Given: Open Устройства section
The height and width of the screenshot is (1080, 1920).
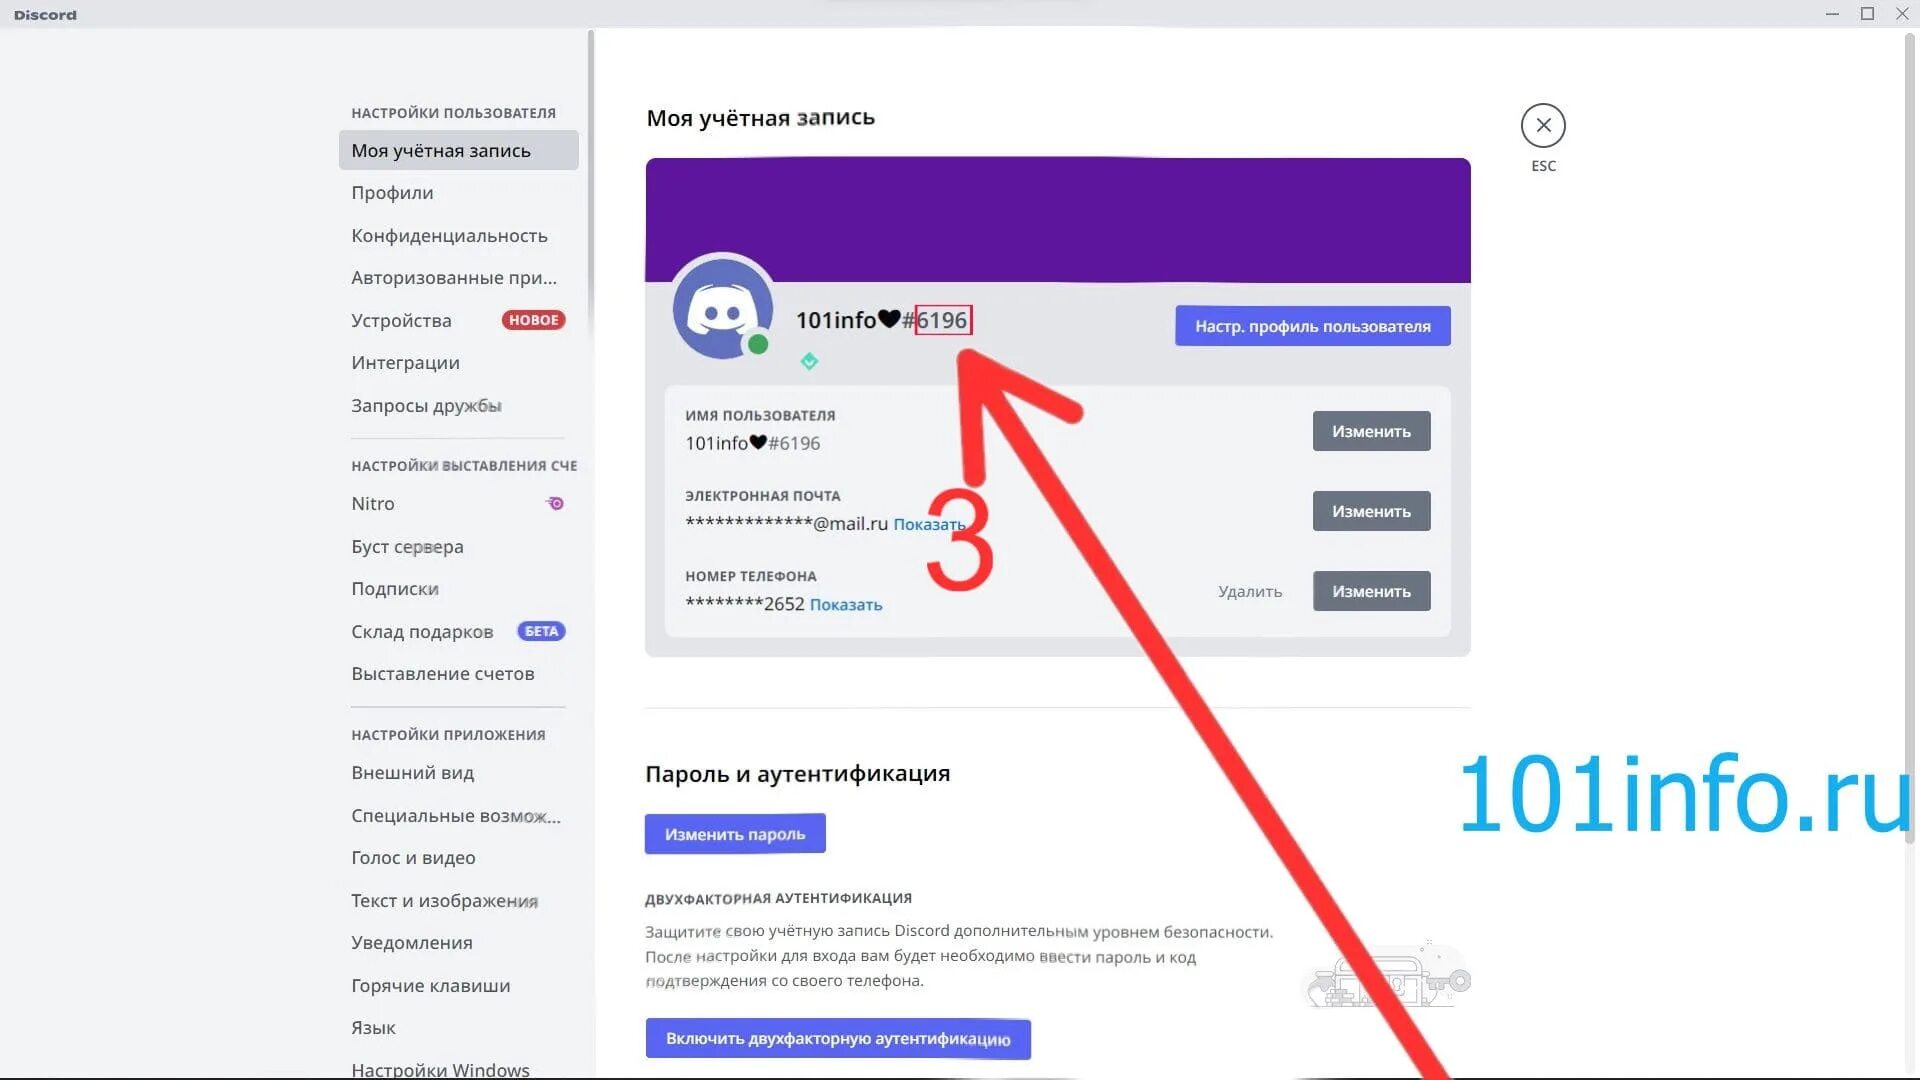Looking at the screenshot, I should point(458,320).
